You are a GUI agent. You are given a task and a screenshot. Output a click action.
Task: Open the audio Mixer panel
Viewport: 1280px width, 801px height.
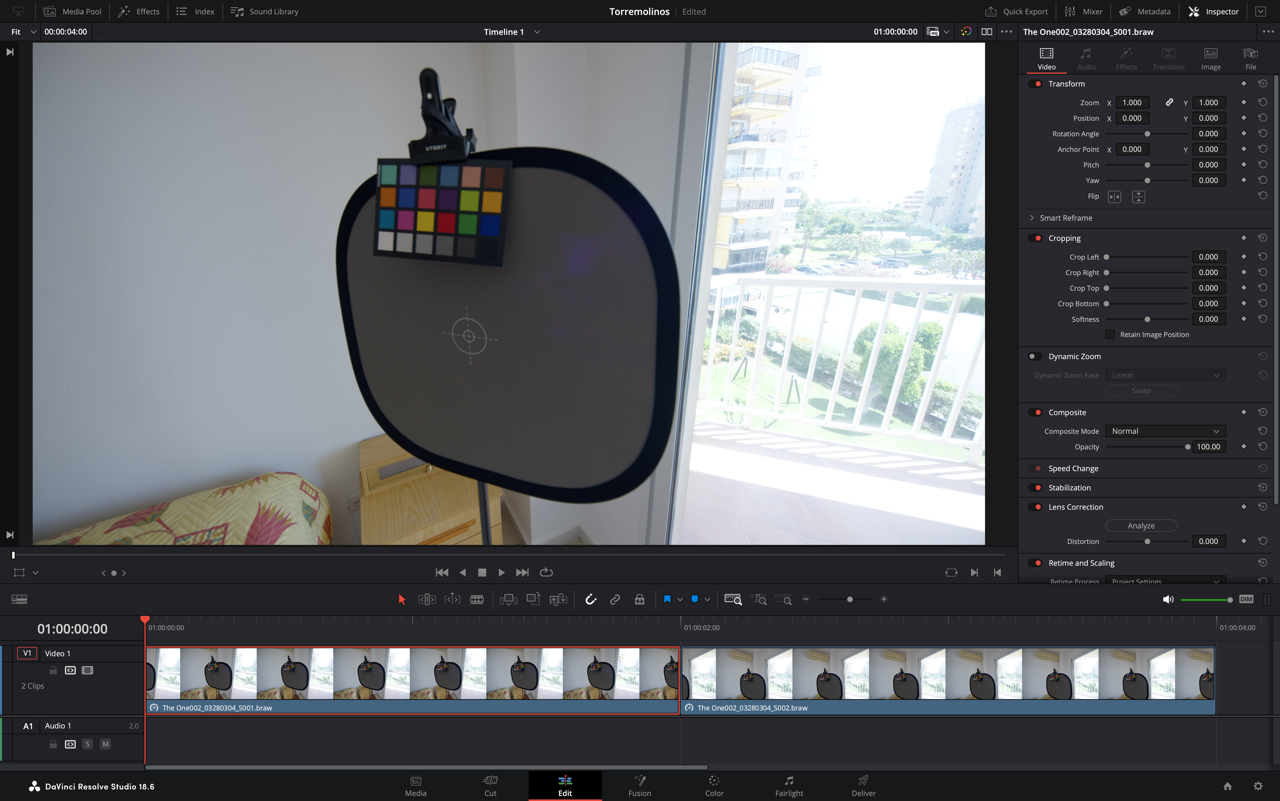tap(1083, 12)
